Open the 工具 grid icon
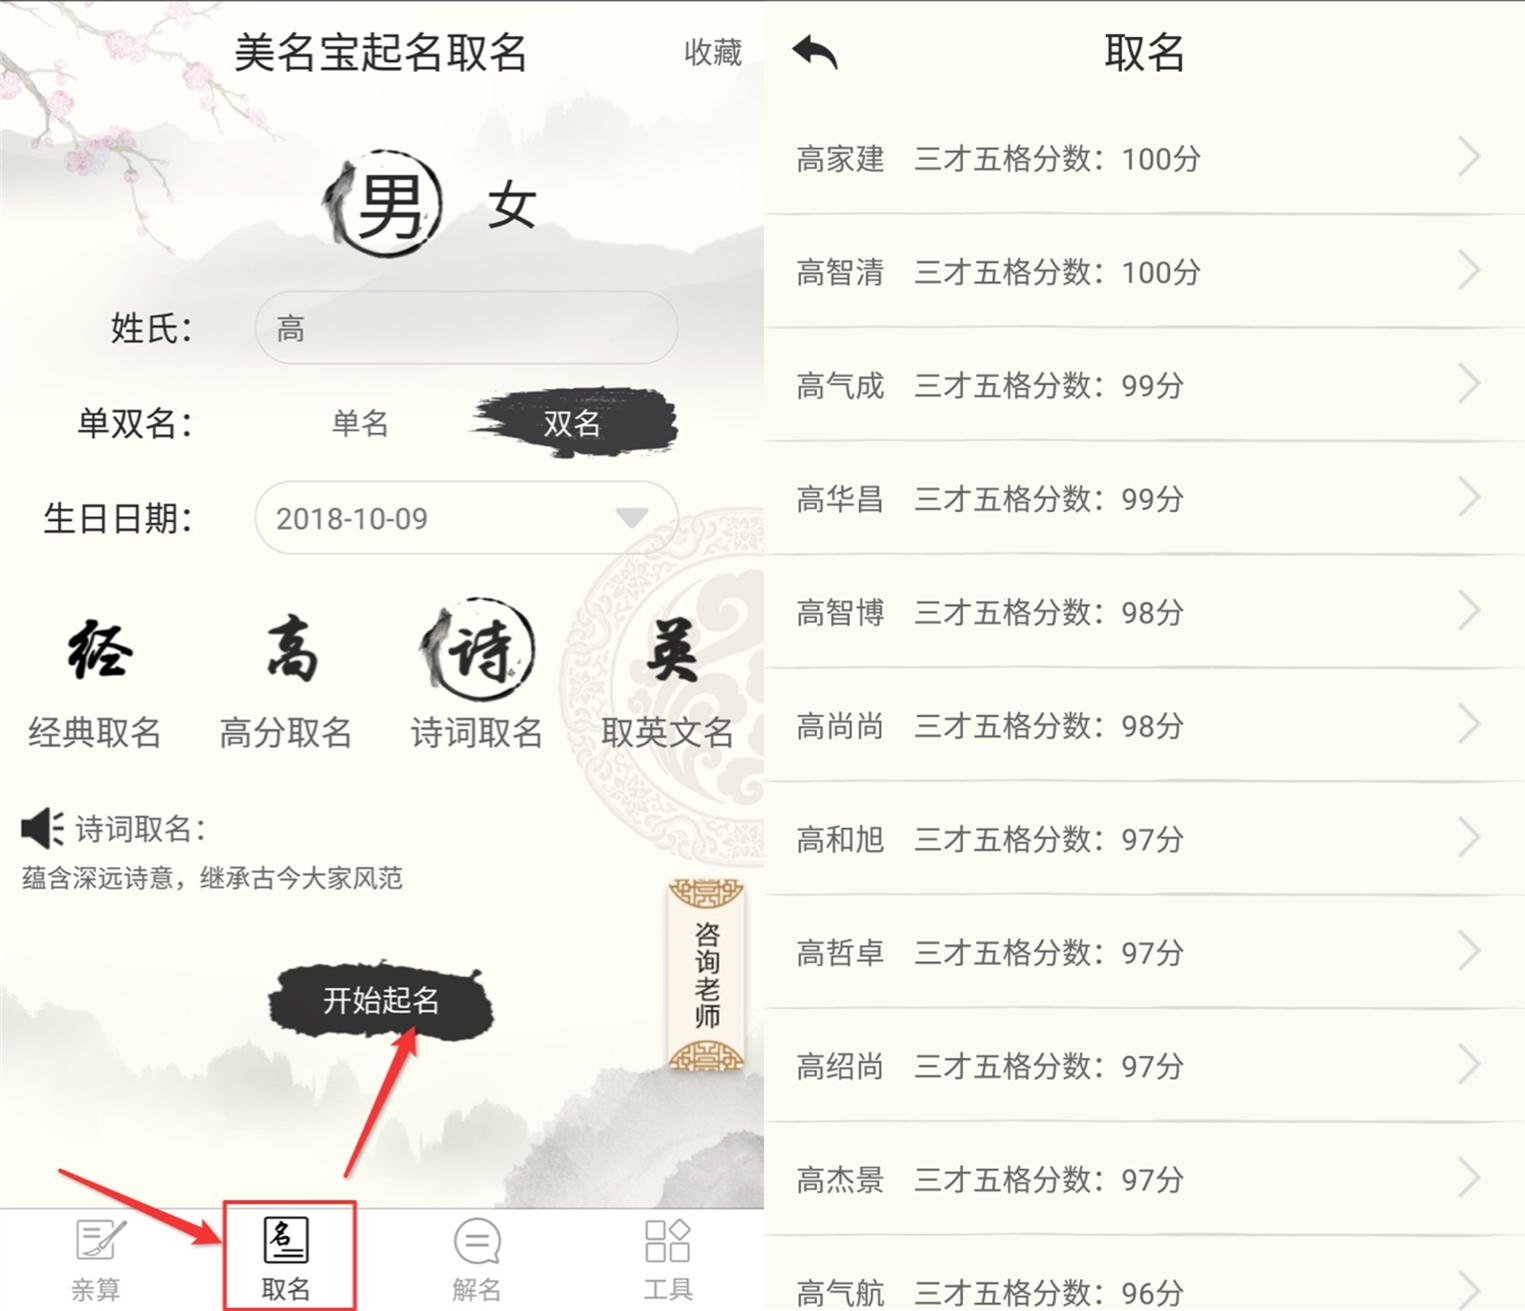Screen dimensions: 1525x1311 pyautogui.click(x=667, y=1241)
